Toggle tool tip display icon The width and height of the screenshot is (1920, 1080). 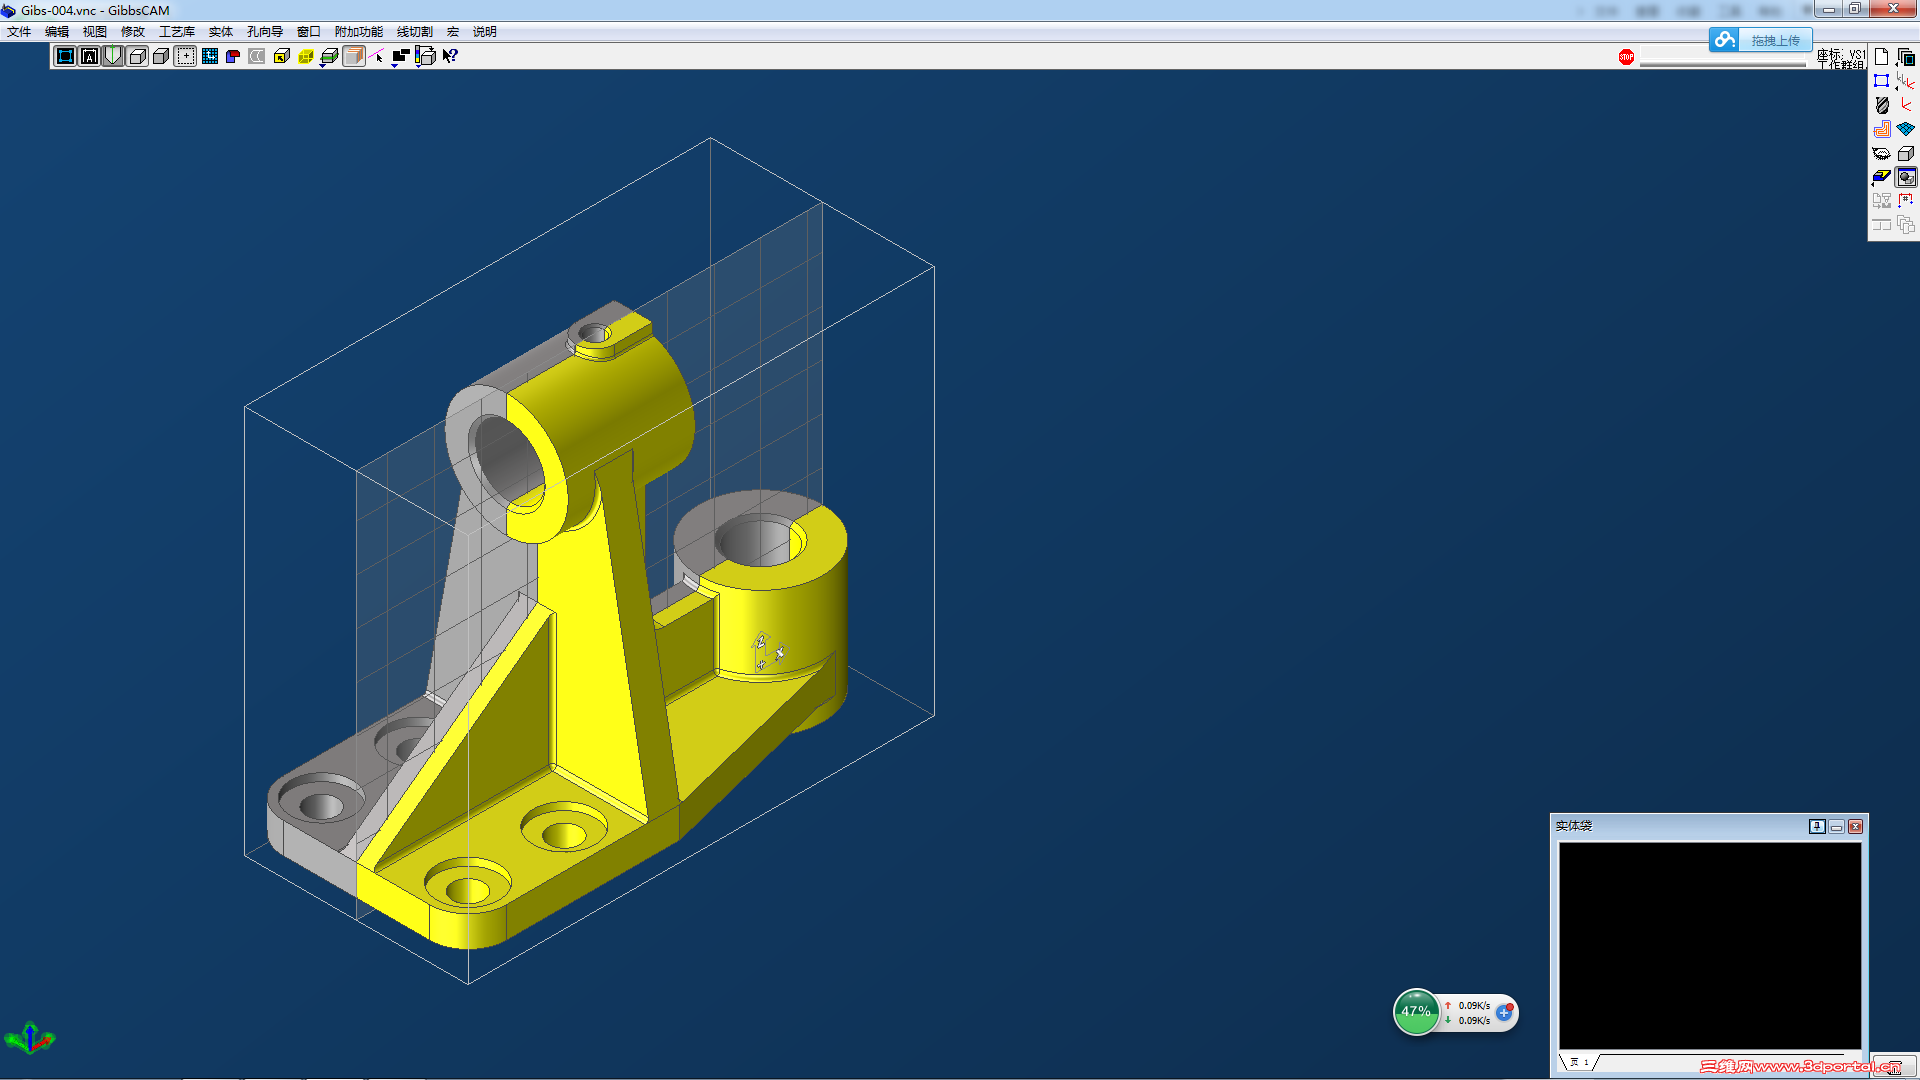113,56
